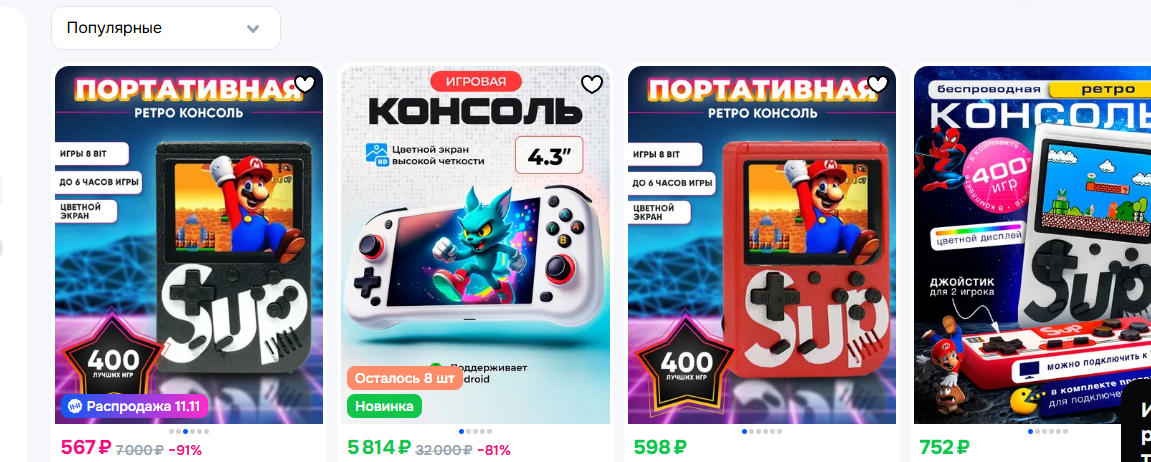Viewport: 1151px width, 462px height.
Task: Open black Sup portable console image
Action: coord(189,245)
